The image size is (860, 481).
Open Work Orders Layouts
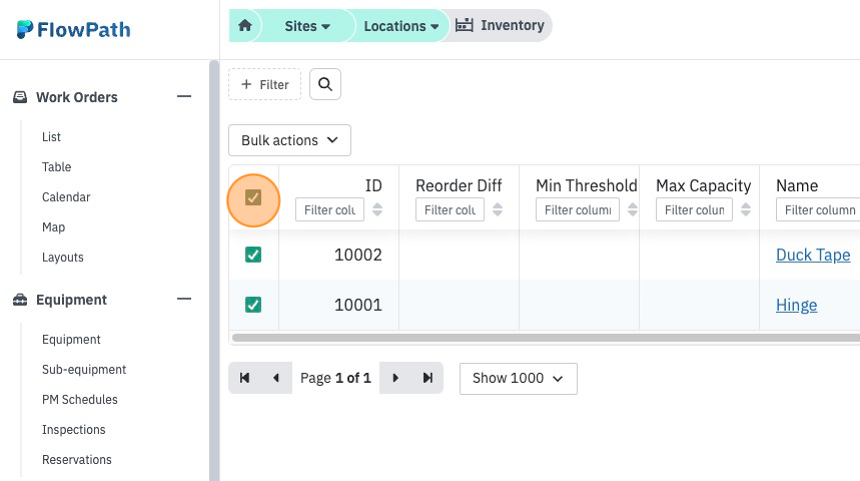(x=63, y=257)
